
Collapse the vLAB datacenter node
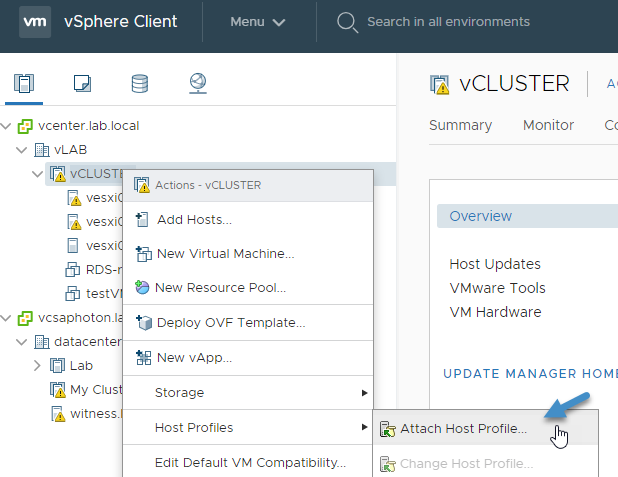pos(21,150)
